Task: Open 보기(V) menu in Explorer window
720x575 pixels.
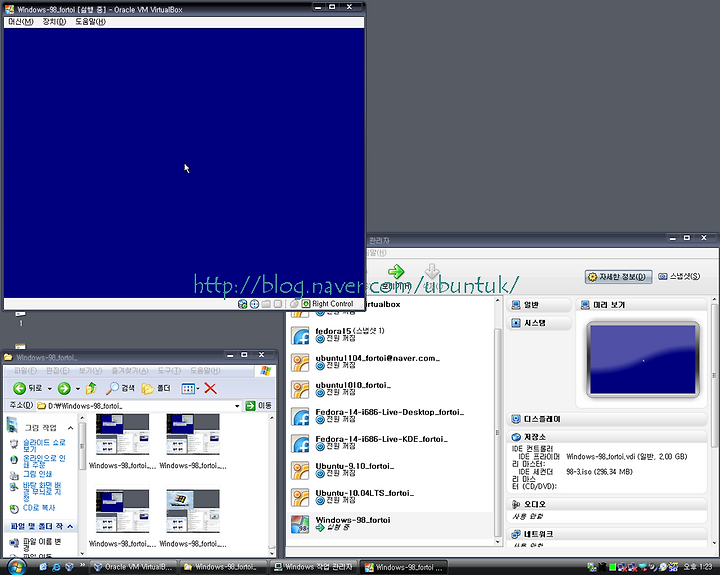Action: pos(90,371)
